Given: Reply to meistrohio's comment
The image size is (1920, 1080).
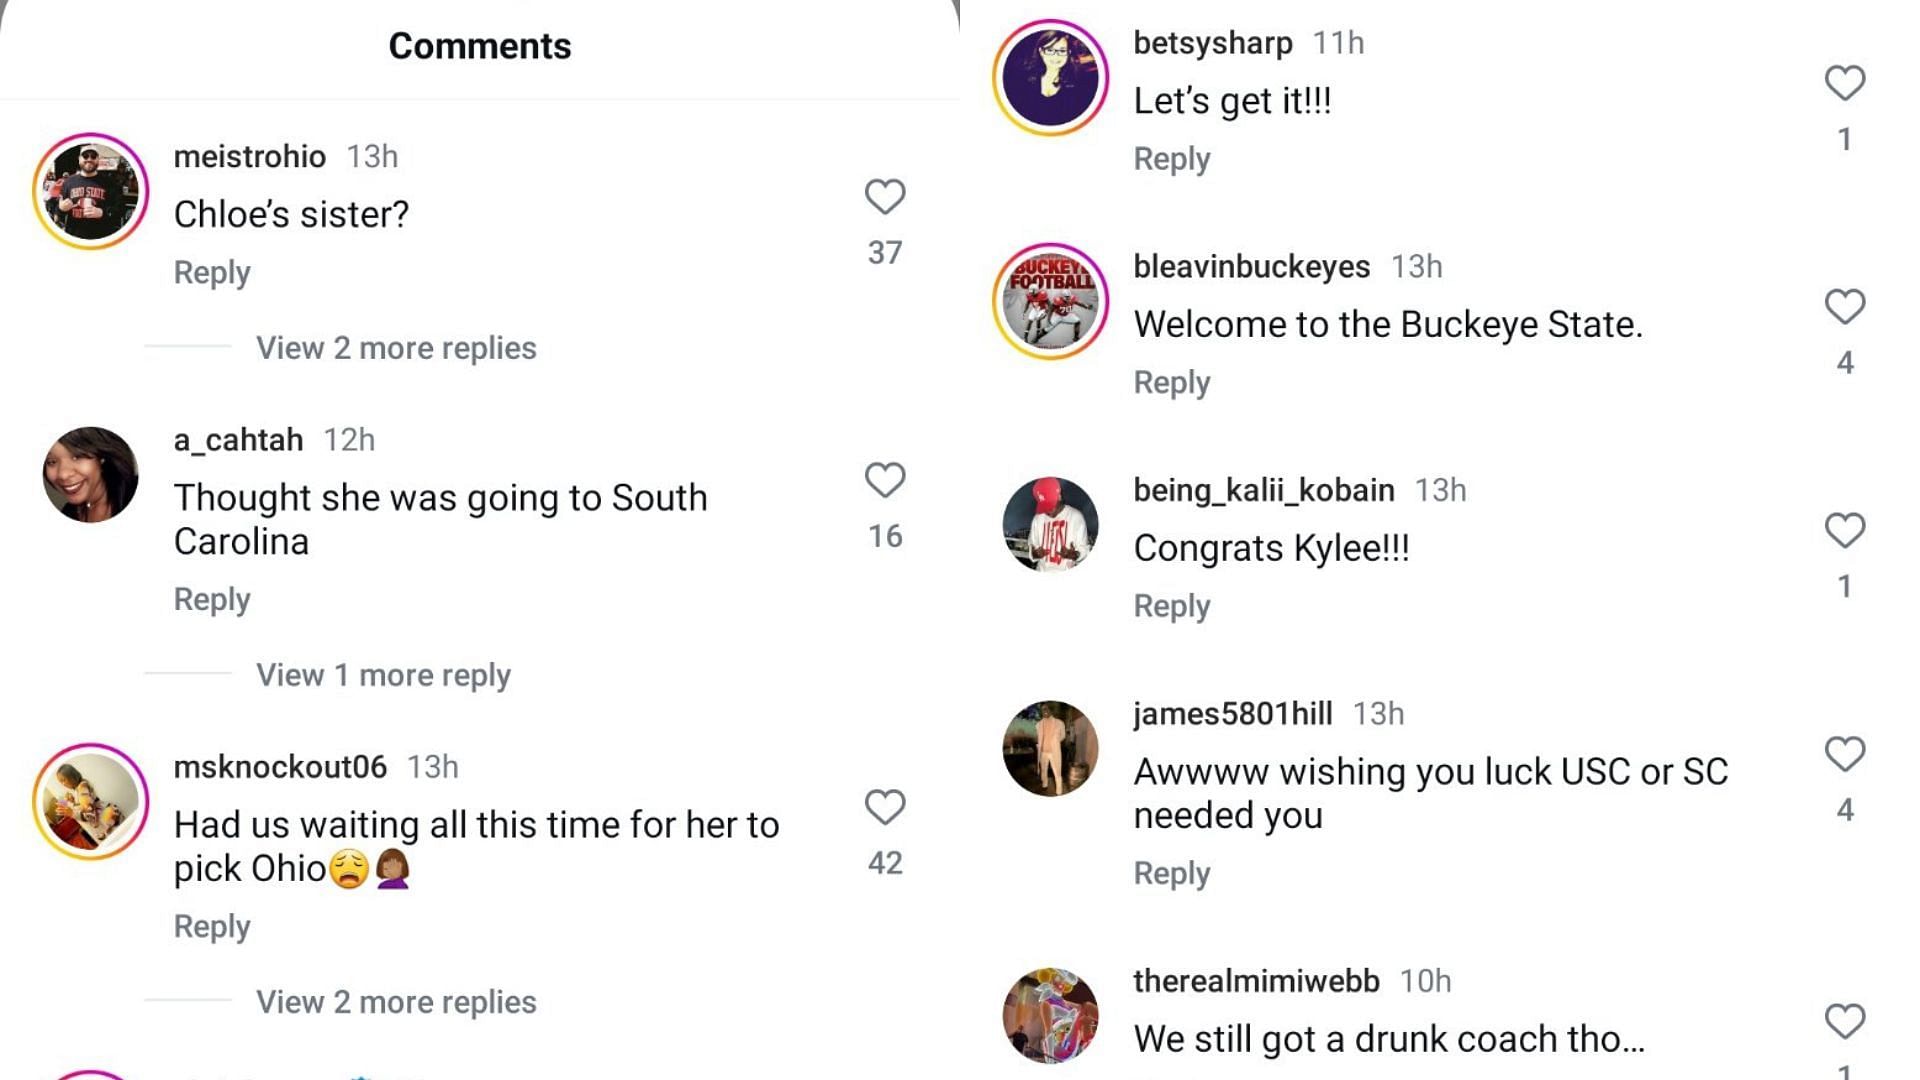Looking at the screenshot, I should pyautogui.click(x=212, y=272).
